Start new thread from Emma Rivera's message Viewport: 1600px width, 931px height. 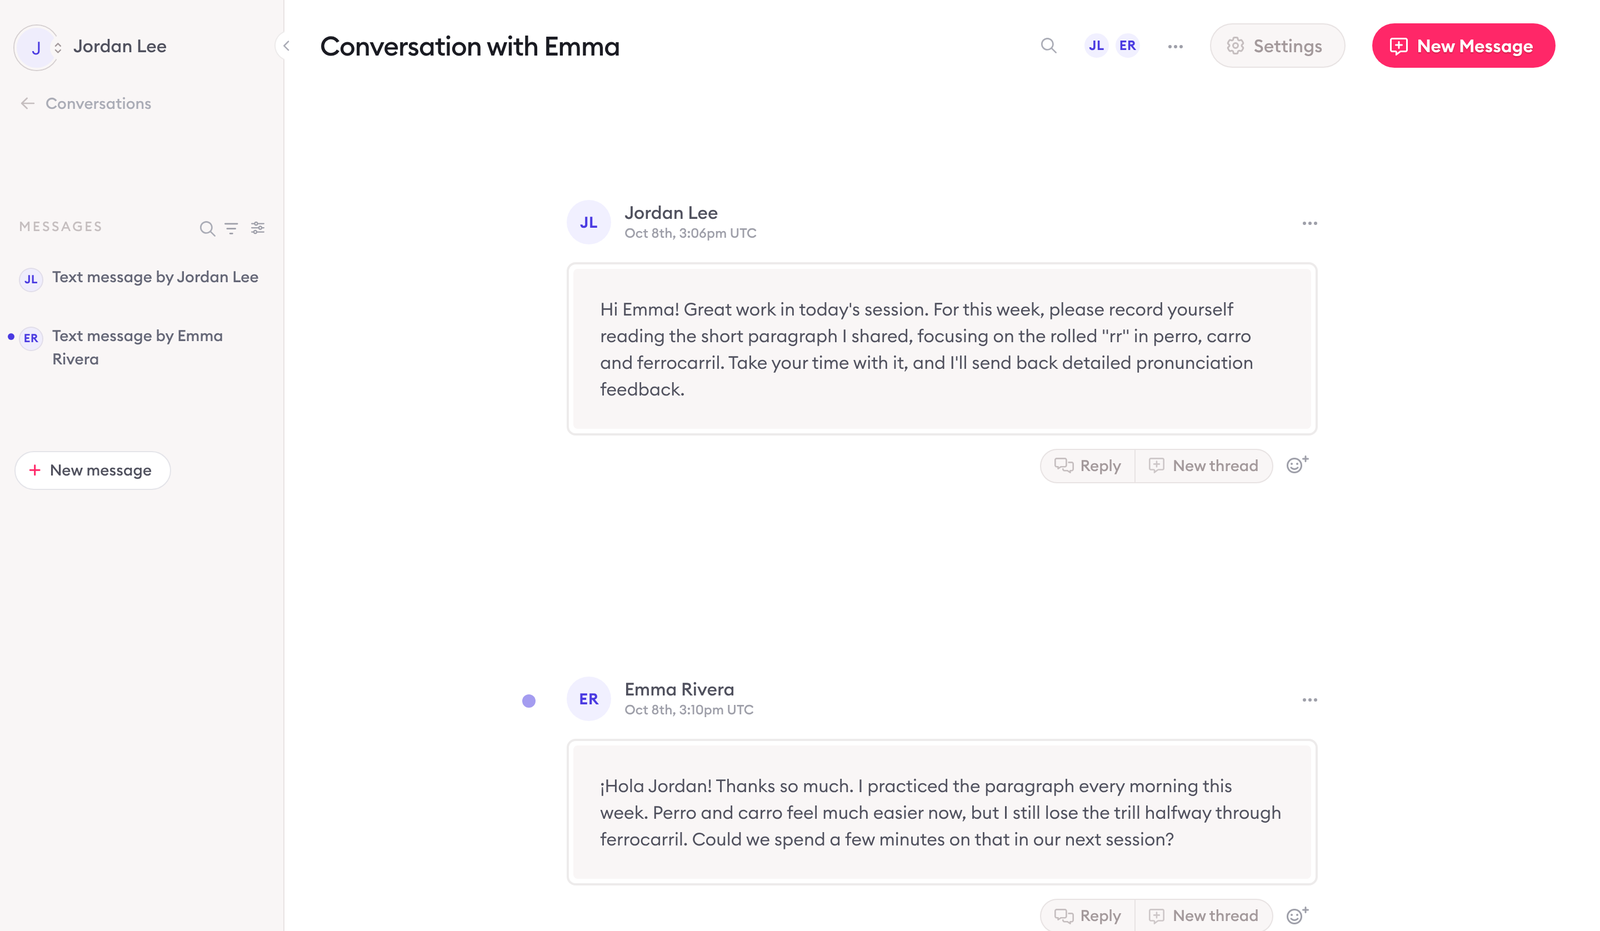(x=1204, y=916)
